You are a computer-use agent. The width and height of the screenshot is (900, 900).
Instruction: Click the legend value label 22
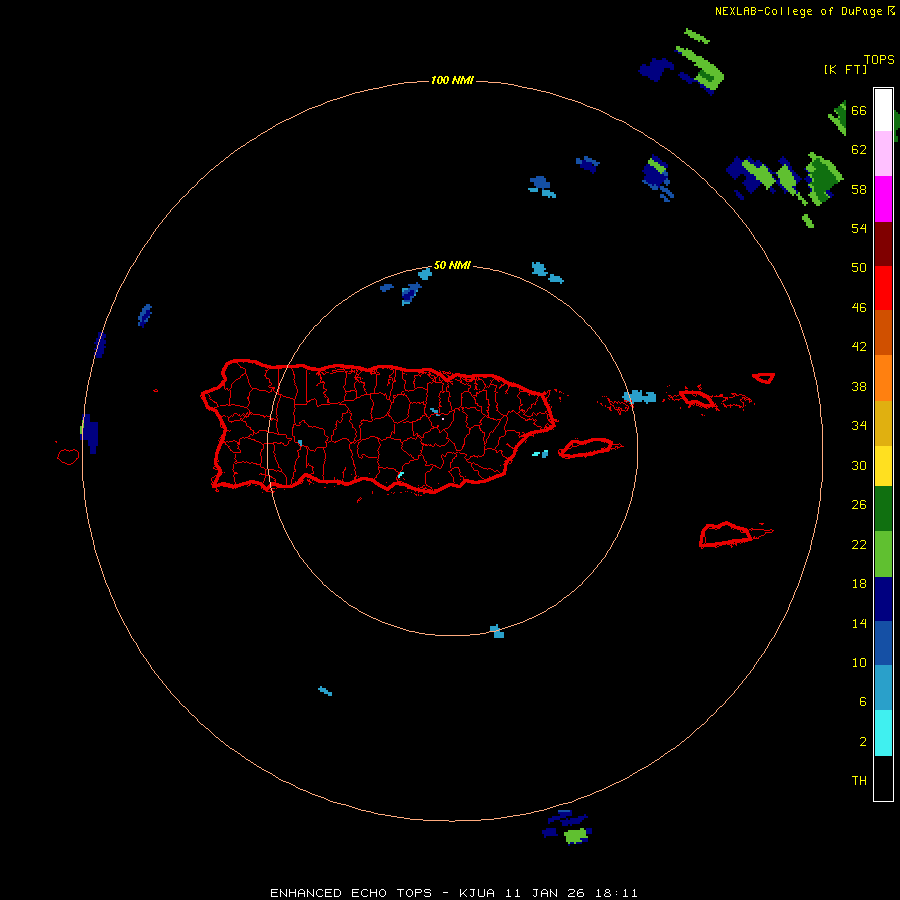tap(859, 544)
